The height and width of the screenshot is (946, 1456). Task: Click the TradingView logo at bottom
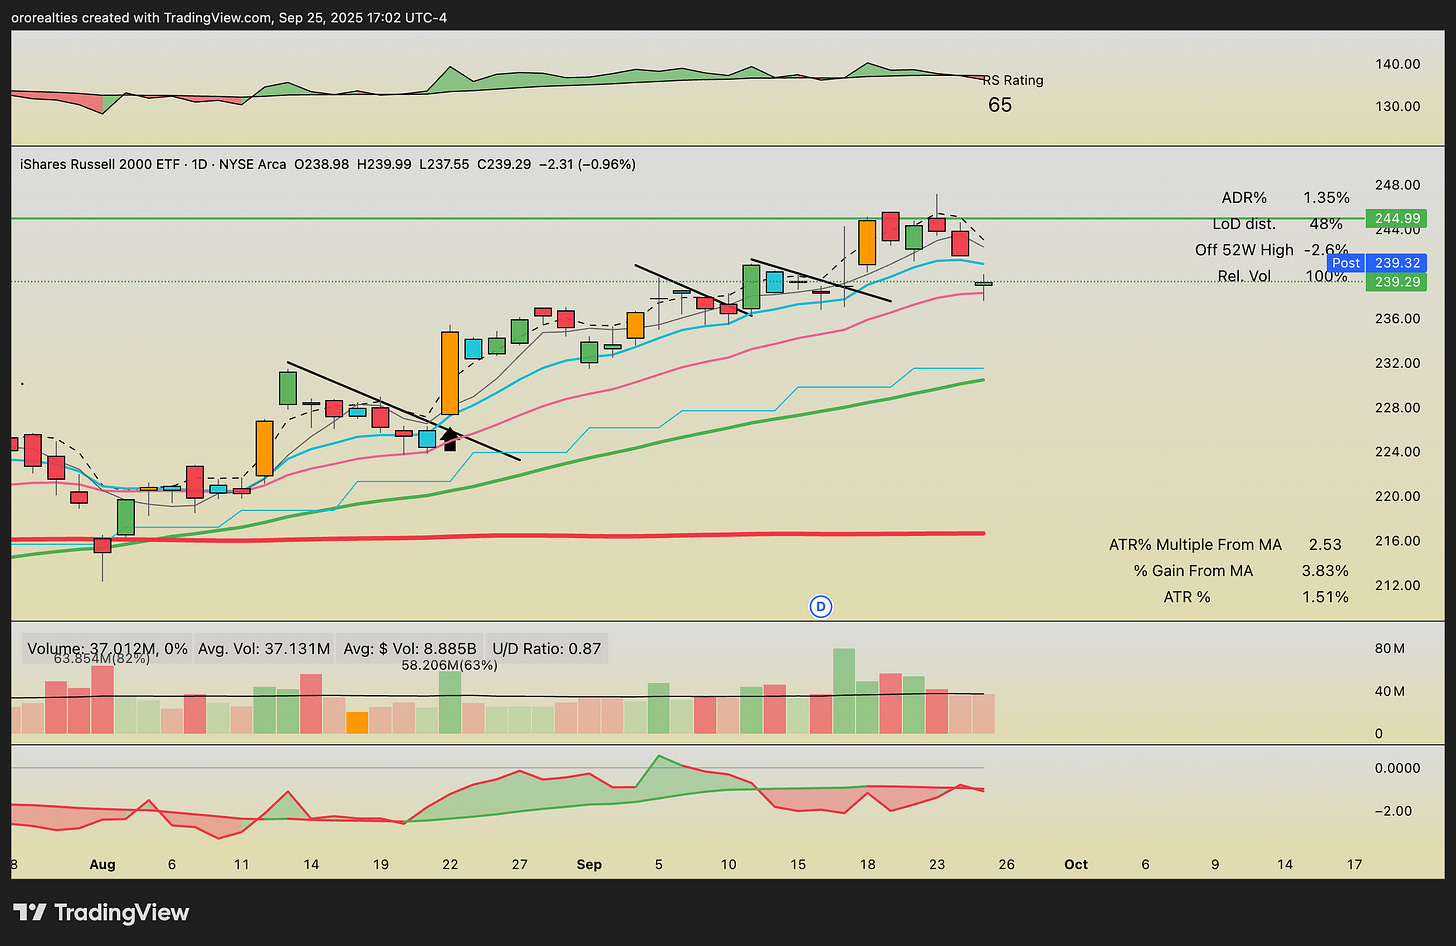click(x=101, y=912)
